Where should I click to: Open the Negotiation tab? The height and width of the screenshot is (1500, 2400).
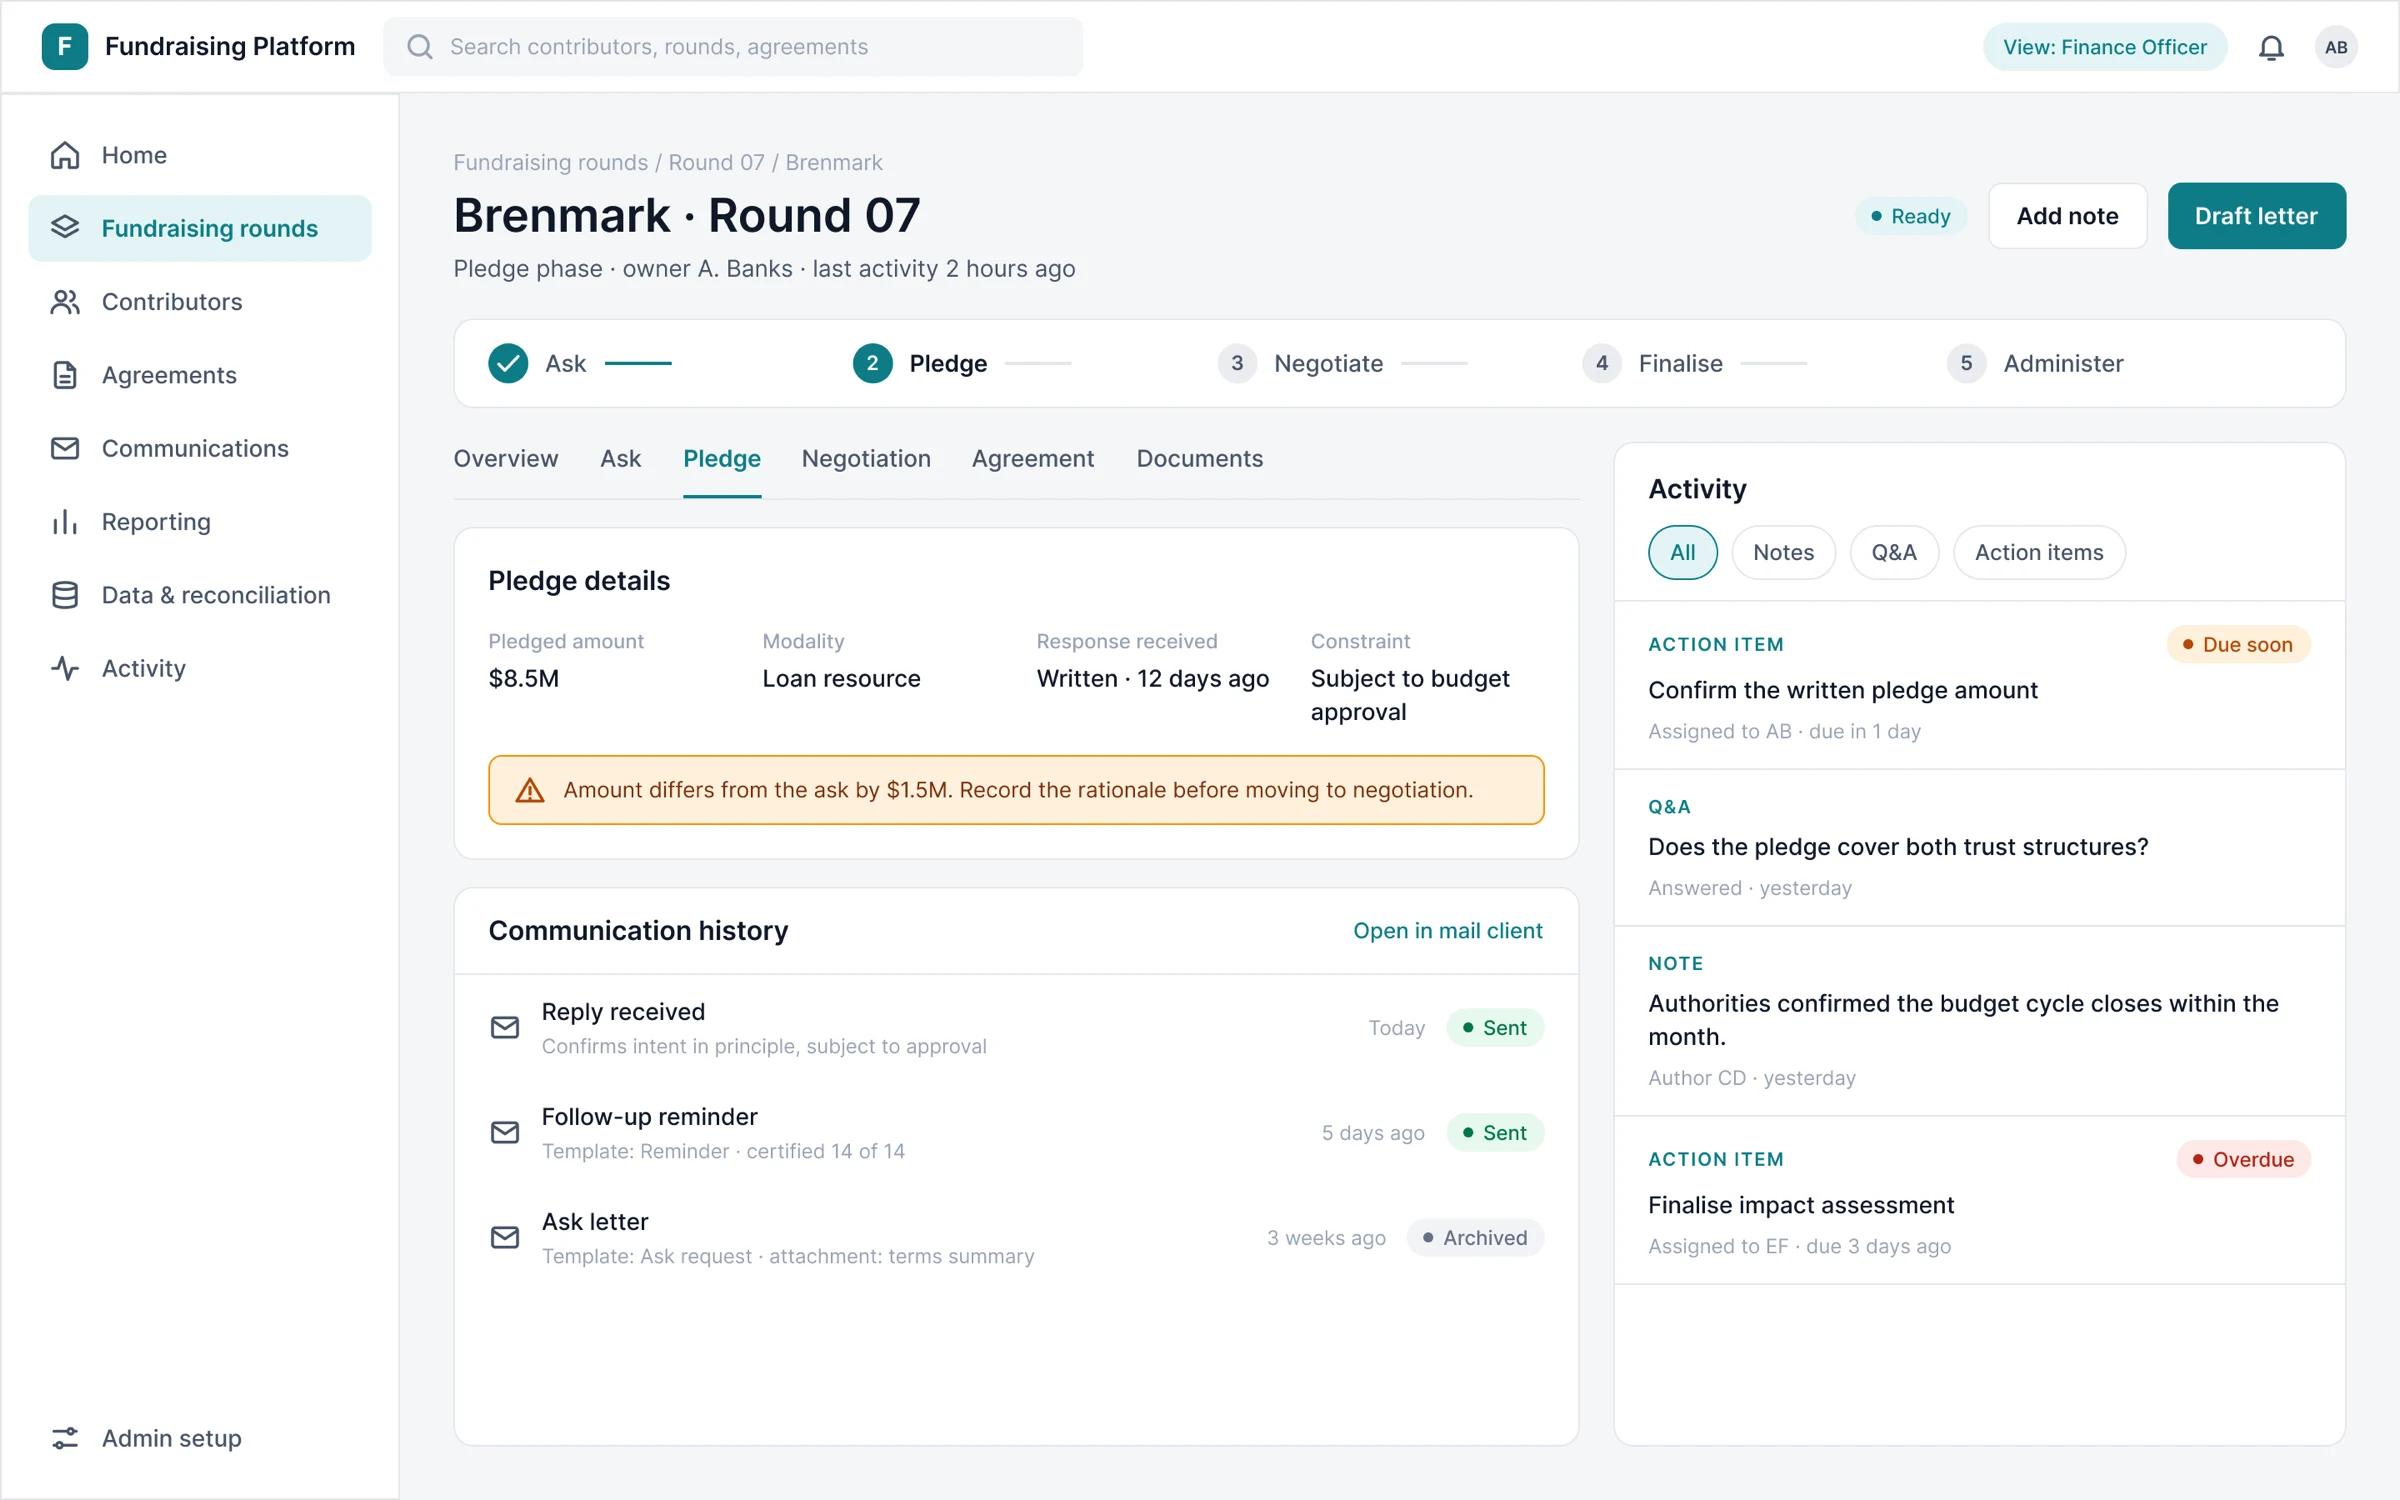866,459
